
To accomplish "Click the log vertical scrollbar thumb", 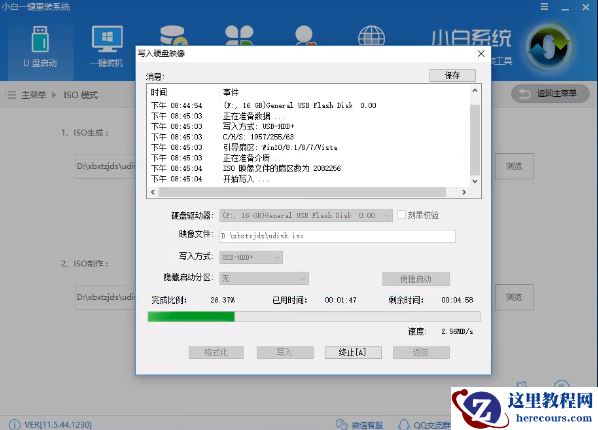I will pos(475,139).
